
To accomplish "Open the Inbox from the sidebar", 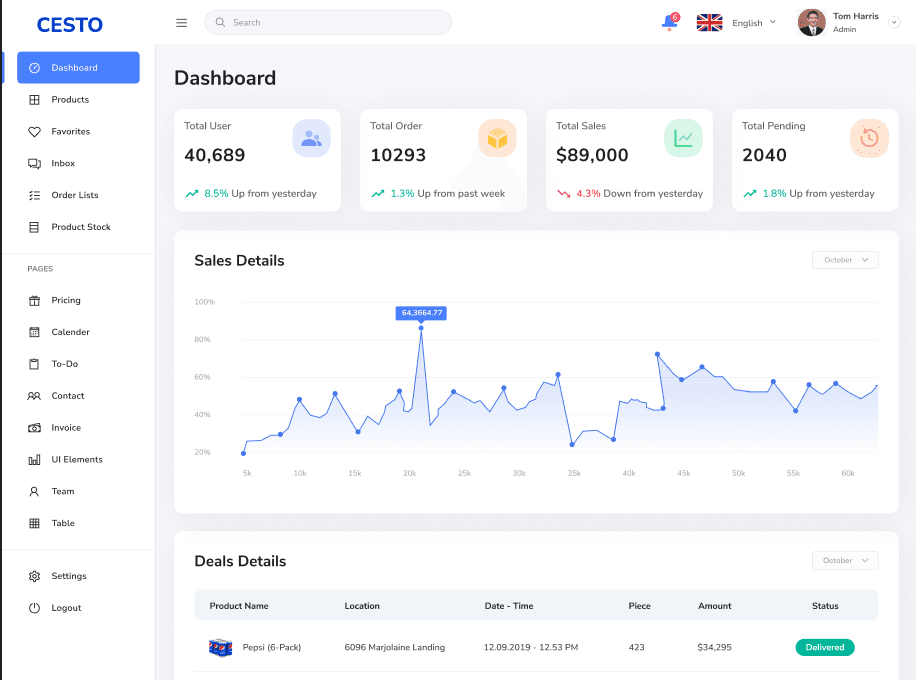I will (33, 163).
